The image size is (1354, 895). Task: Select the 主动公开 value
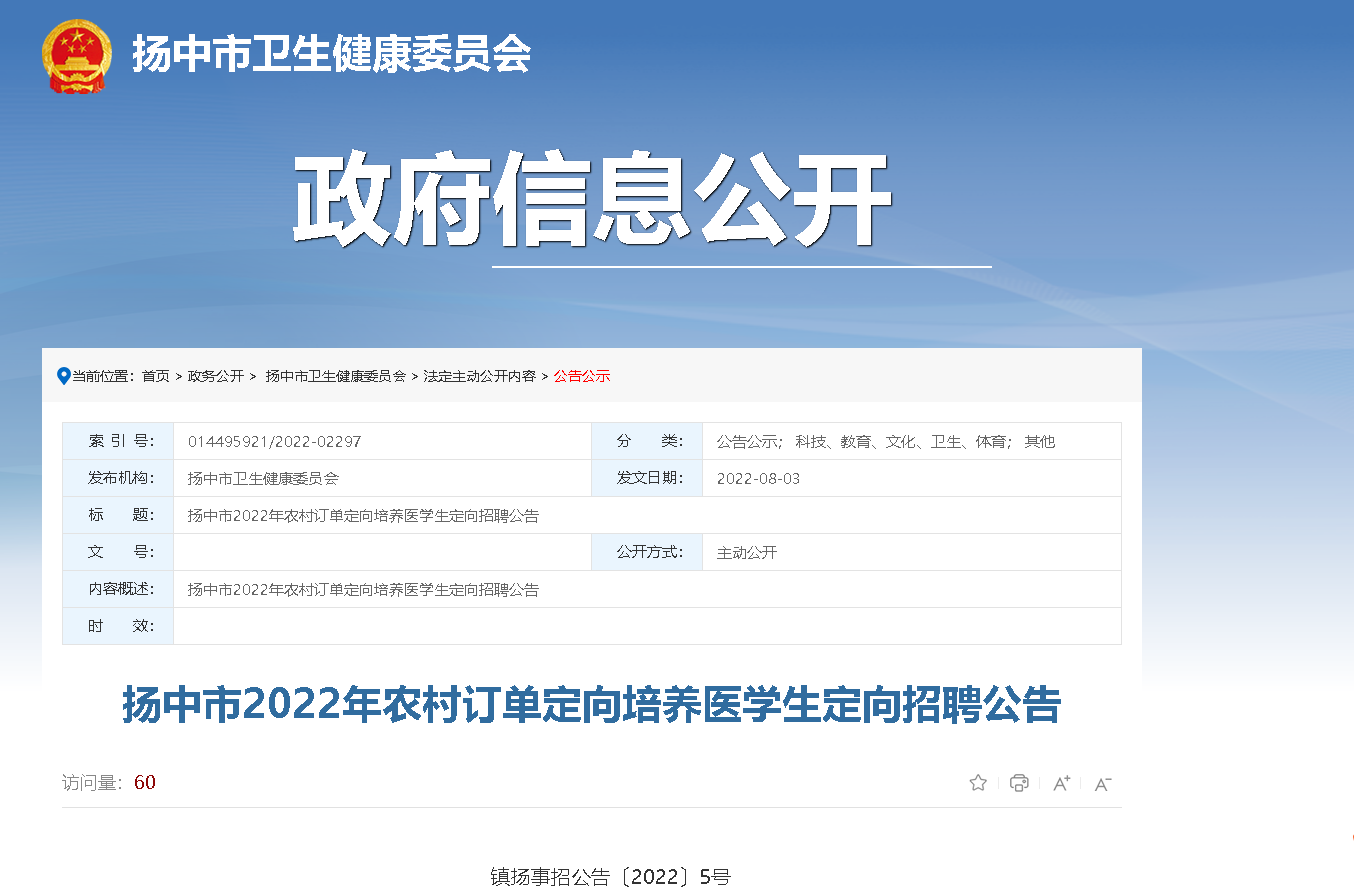pos(746,552)
